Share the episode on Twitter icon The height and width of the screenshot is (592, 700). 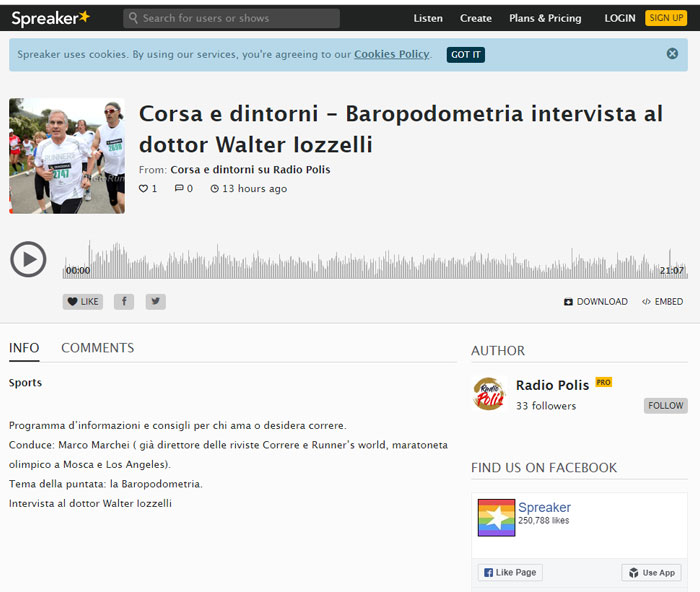[155, 302]
